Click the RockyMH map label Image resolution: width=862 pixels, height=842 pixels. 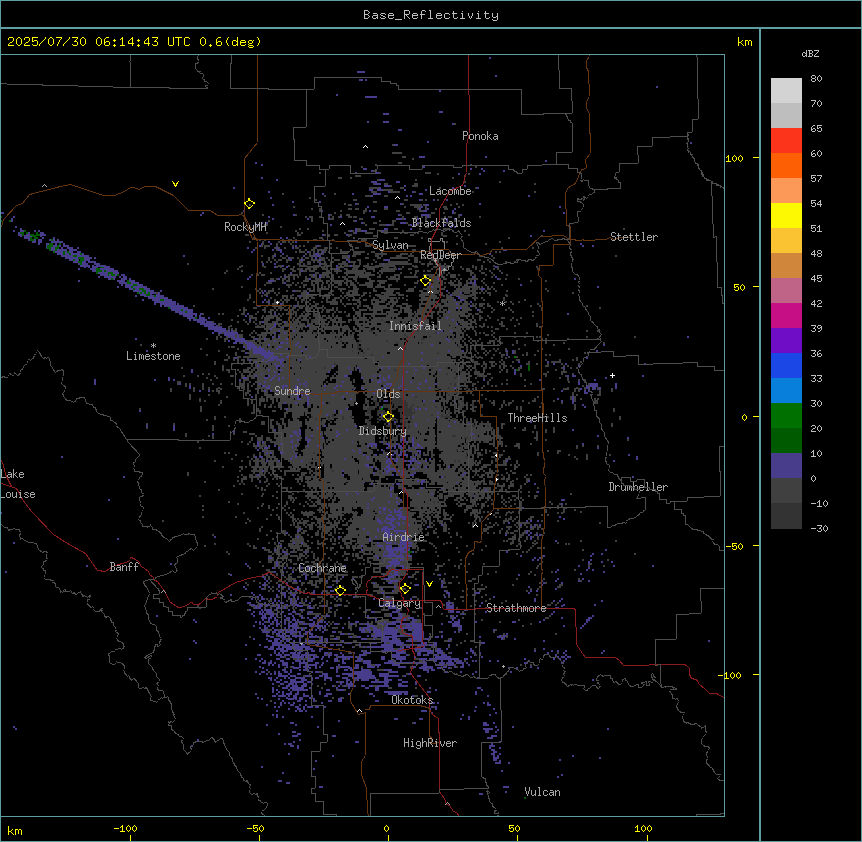tap(245, 227)
